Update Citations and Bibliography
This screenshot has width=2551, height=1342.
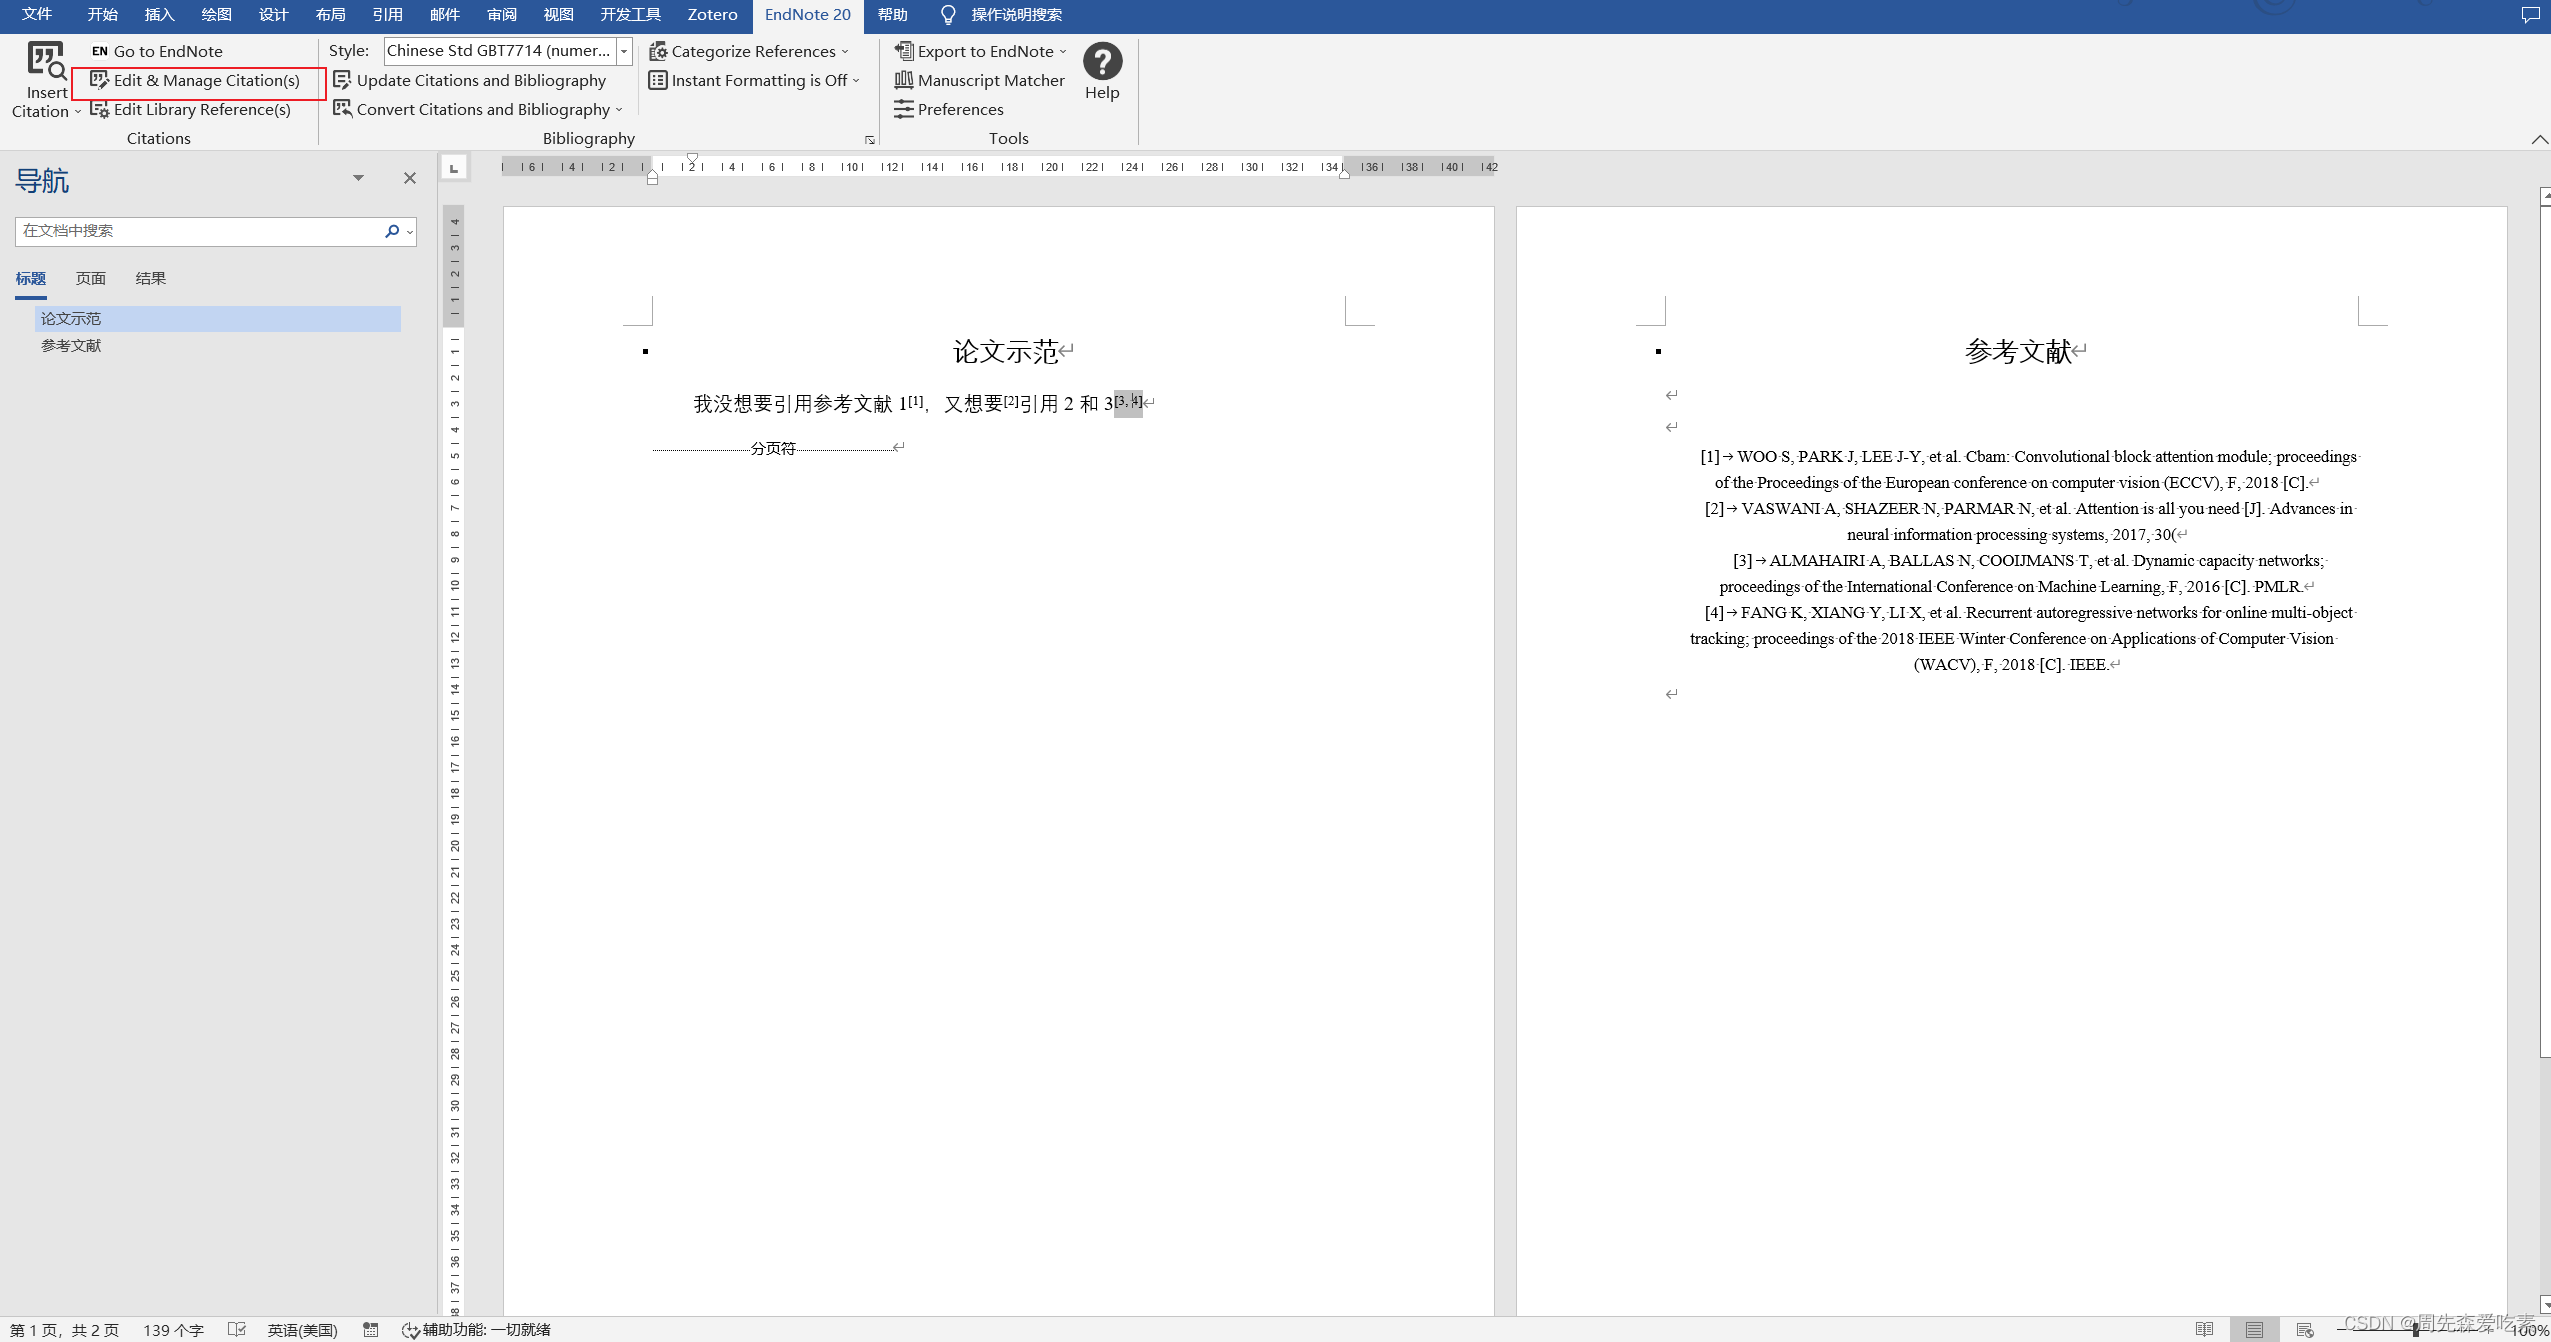coord(480,80)
